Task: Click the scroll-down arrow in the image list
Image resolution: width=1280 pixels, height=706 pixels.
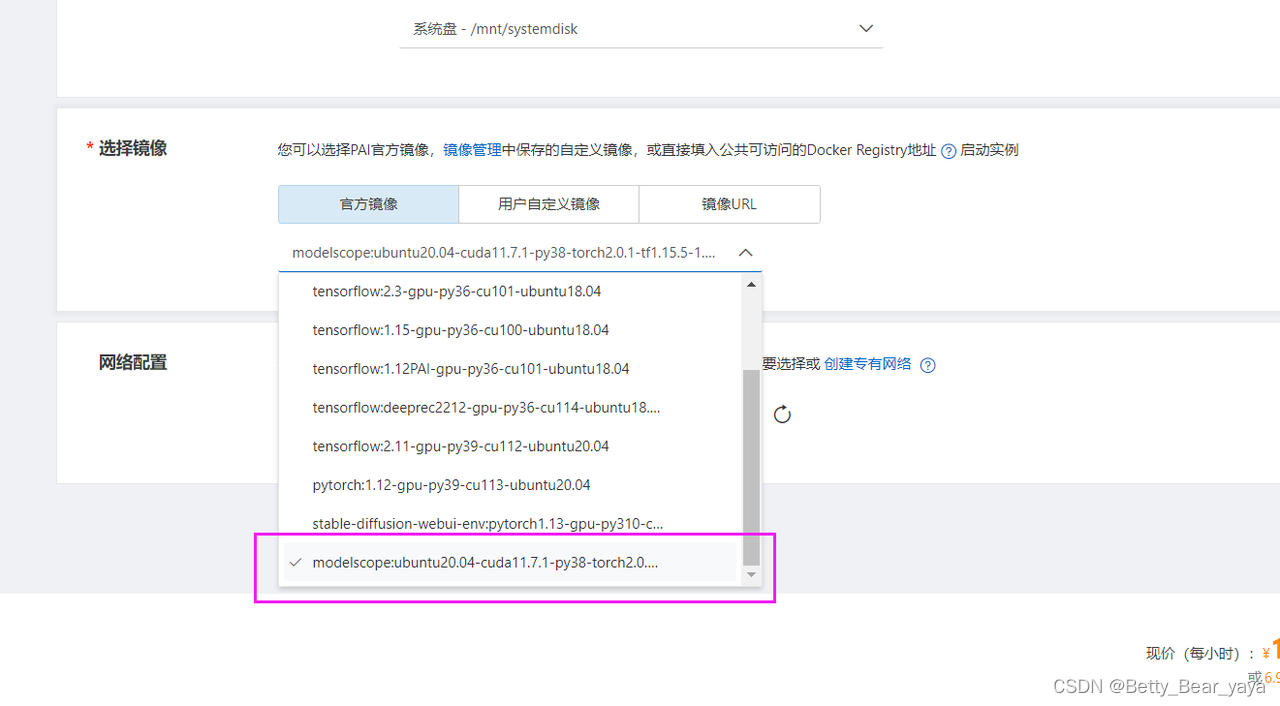Action: coord(751,575)
